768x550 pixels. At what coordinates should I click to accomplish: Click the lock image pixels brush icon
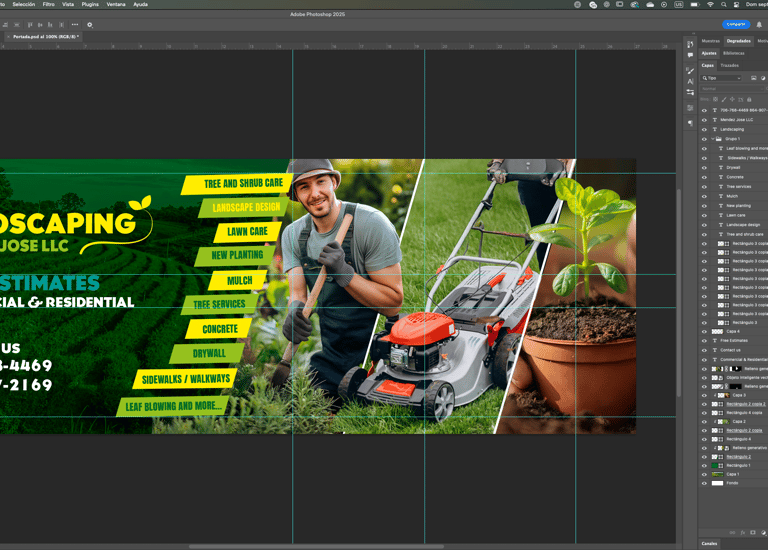pos(724,99)
